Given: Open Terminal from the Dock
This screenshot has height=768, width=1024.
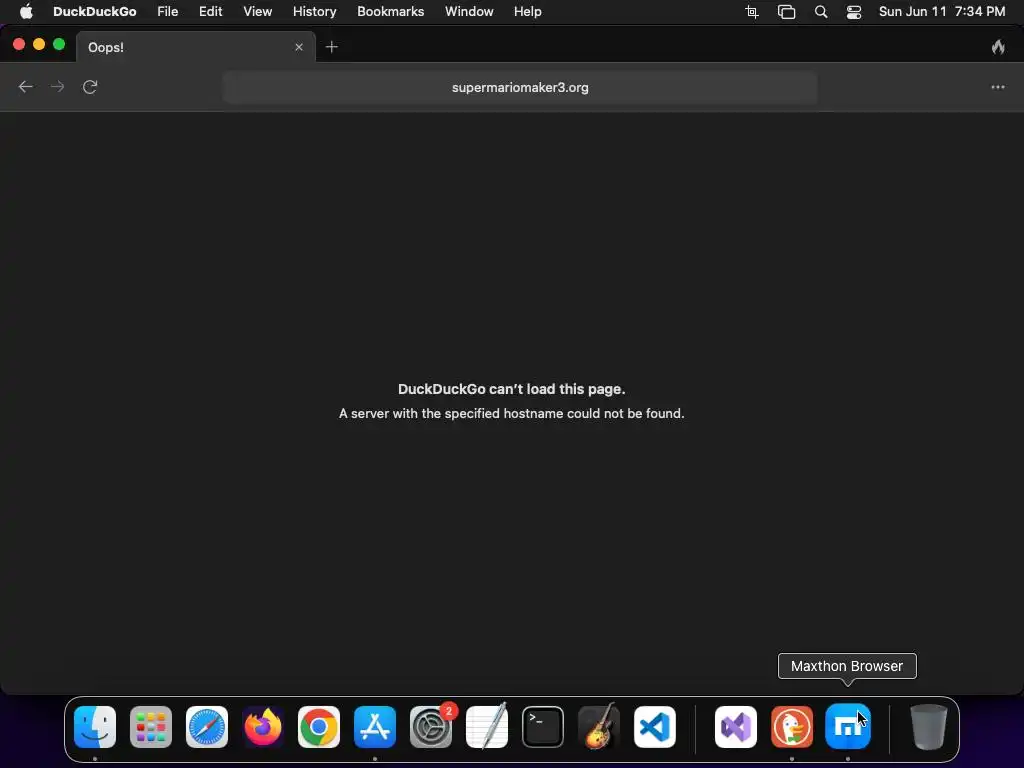Looking at the screenshot, I should tap(543, 727).
